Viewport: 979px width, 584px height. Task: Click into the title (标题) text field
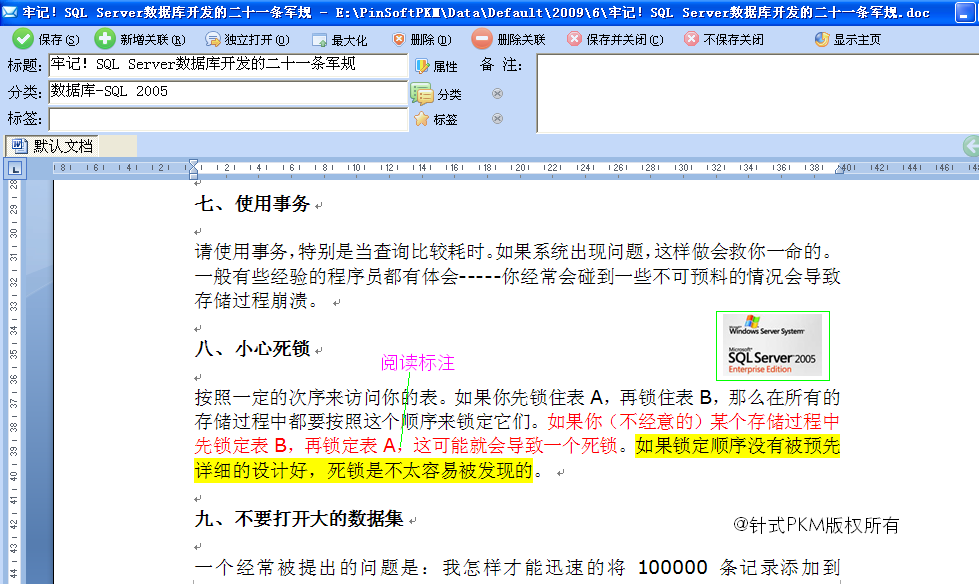[228, 65]
